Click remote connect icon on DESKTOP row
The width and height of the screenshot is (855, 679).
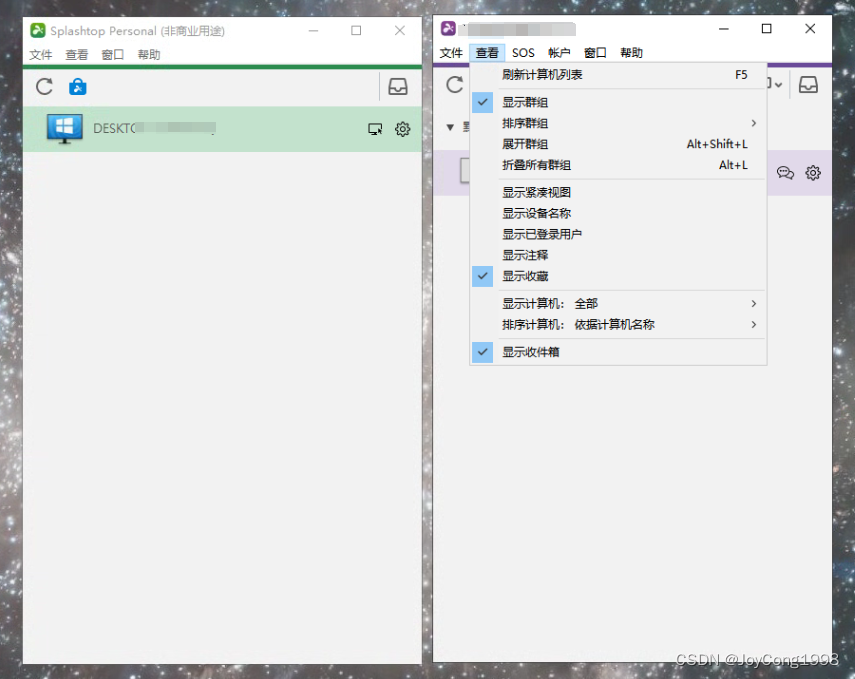coord(375,129)
